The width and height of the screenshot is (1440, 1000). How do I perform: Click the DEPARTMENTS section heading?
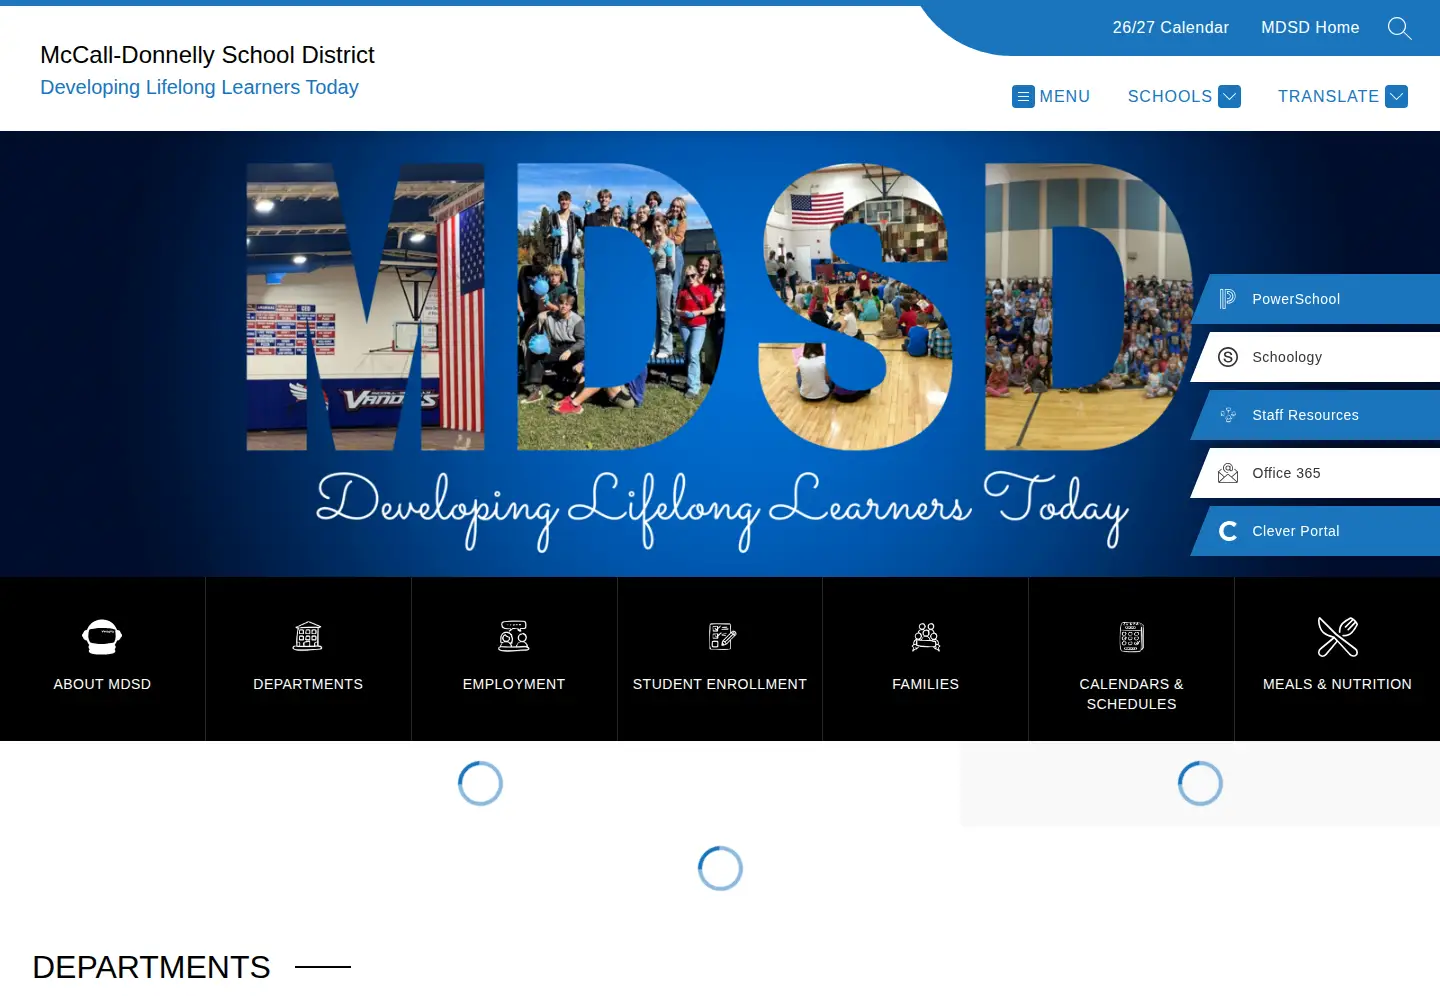[151, 967]
